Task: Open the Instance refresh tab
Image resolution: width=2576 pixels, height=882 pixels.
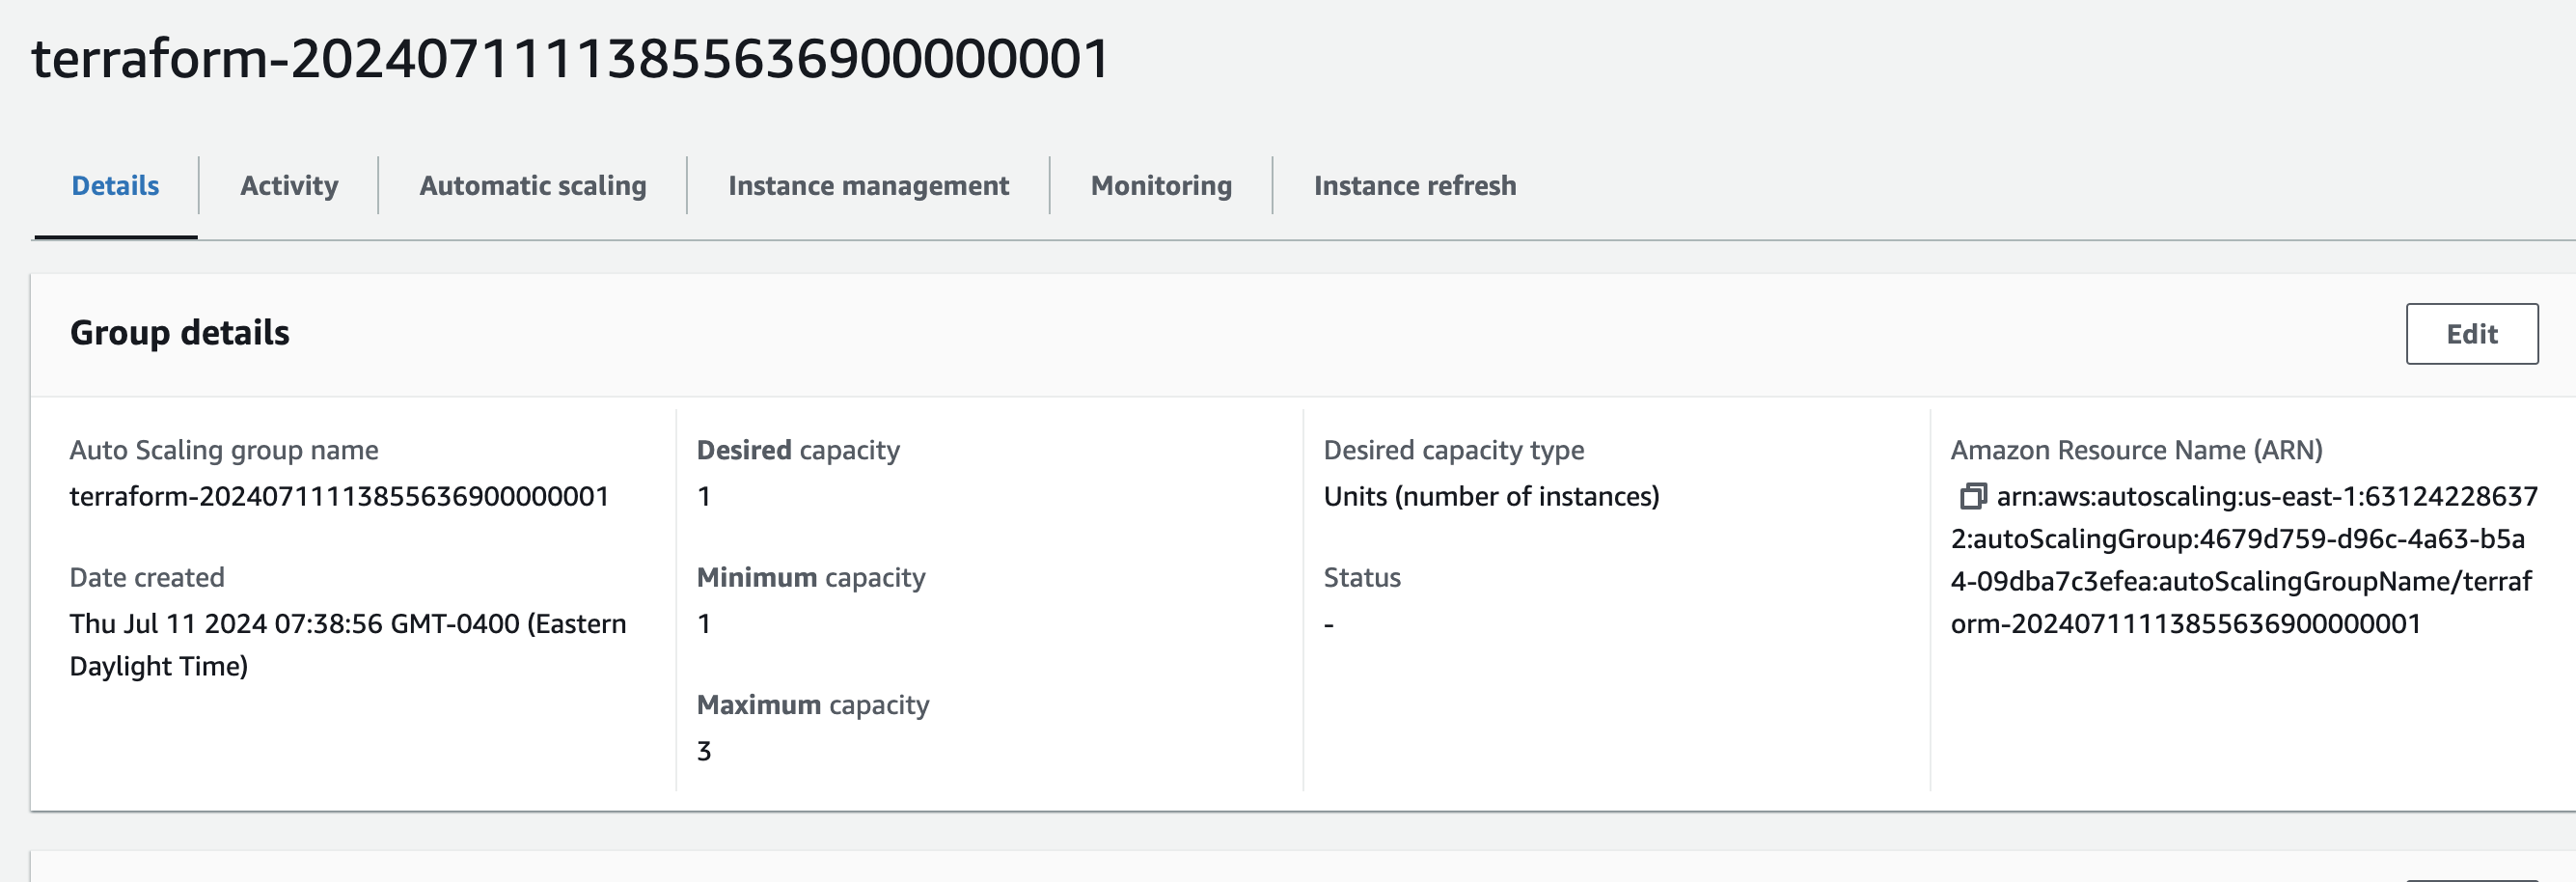Action: pyautogui.click(x=1414, y=186)
